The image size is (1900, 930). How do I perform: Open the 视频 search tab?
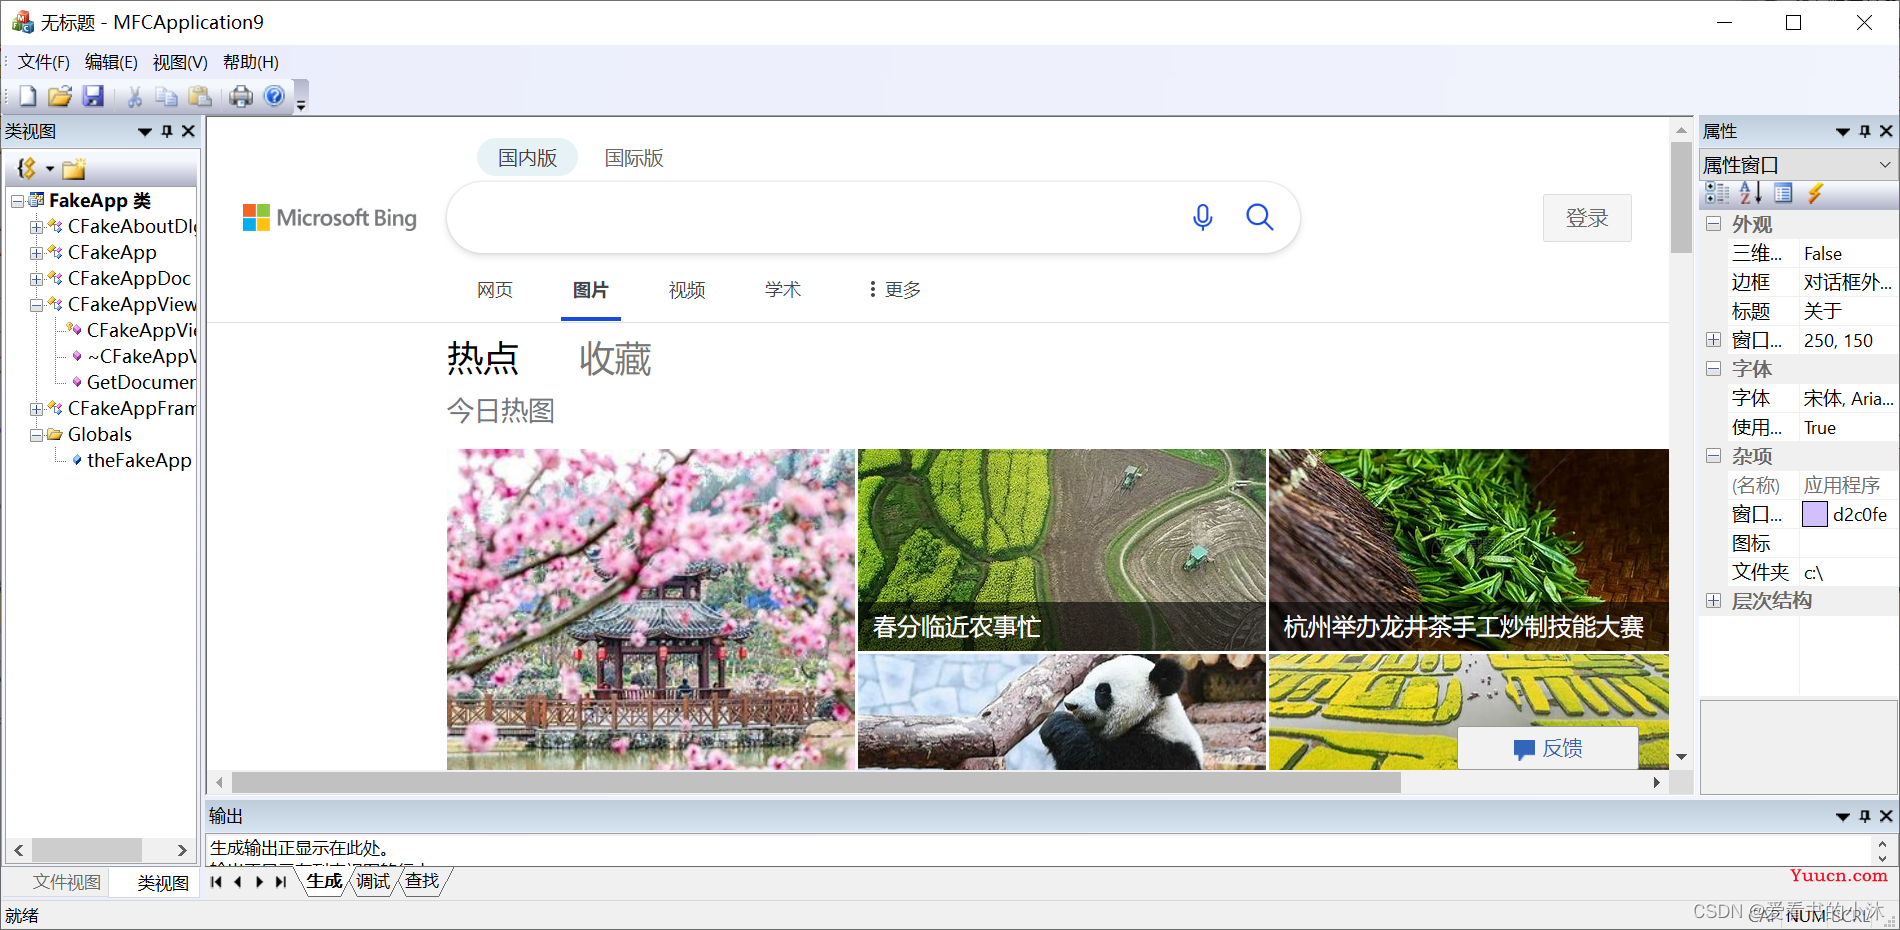[x=687, y=290]
